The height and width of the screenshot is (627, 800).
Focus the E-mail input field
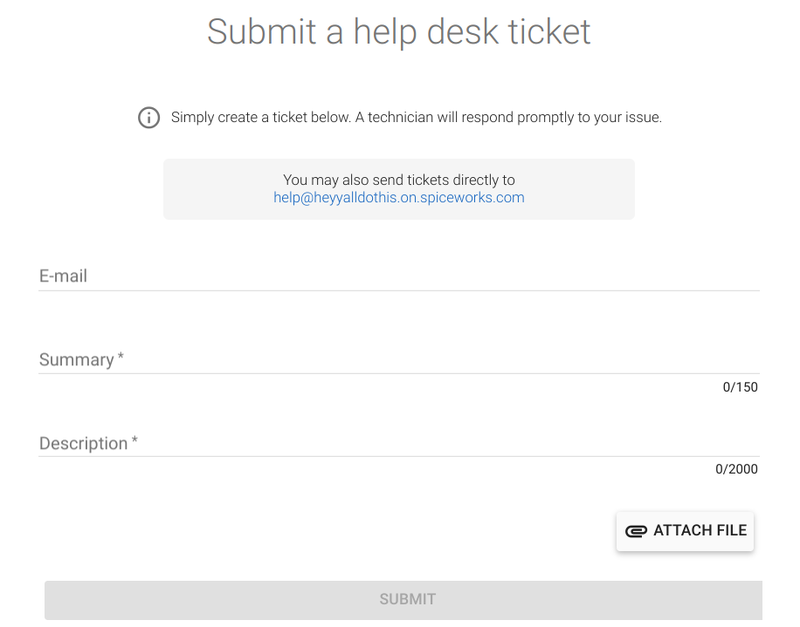399,276
